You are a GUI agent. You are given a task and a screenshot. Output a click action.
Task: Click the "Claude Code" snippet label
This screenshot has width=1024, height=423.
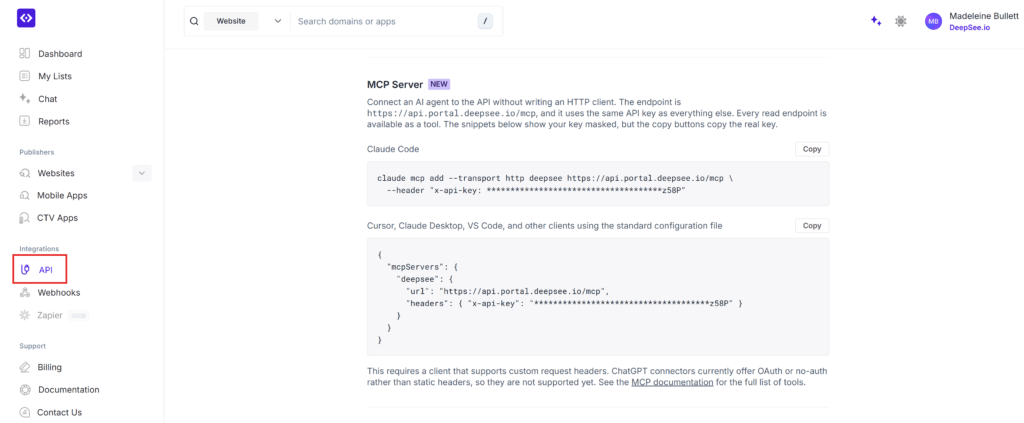click(x=393, y=149)
